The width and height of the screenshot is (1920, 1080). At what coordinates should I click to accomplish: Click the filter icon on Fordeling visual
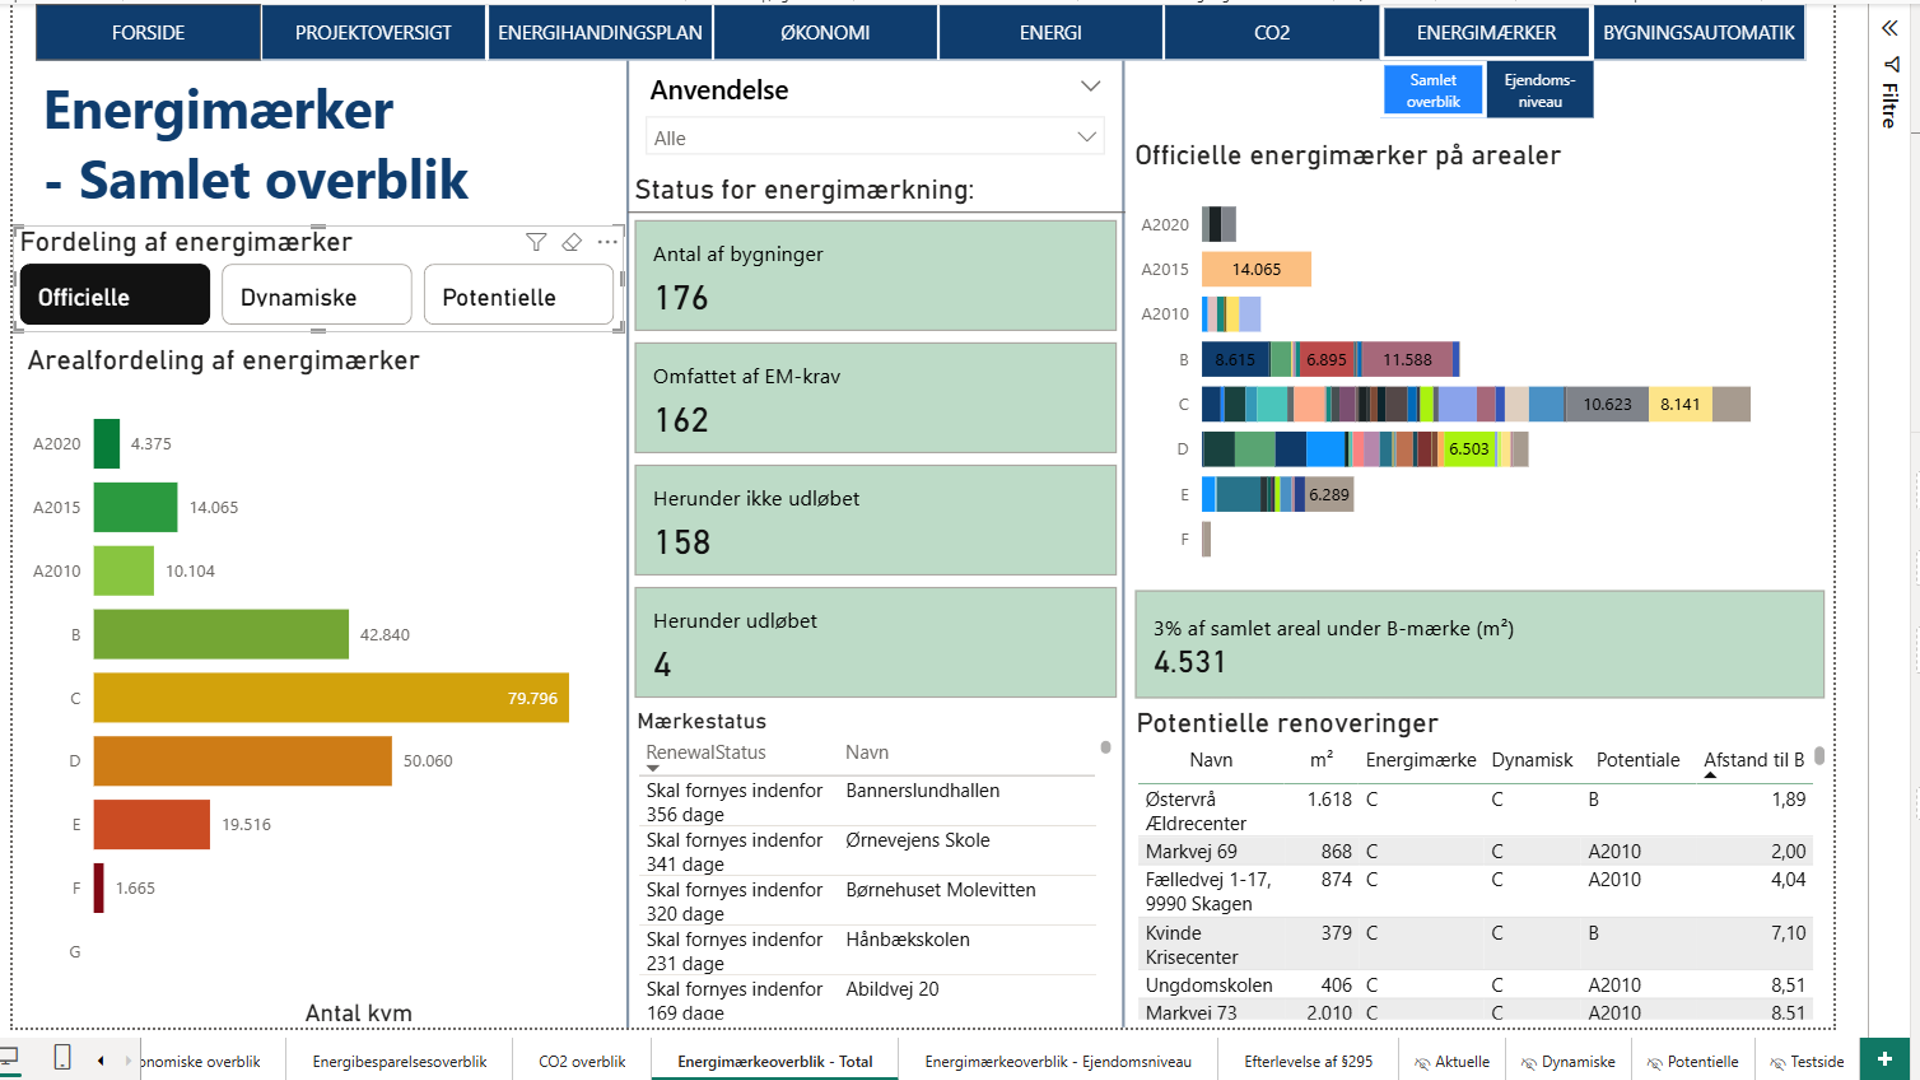(536, 242)
